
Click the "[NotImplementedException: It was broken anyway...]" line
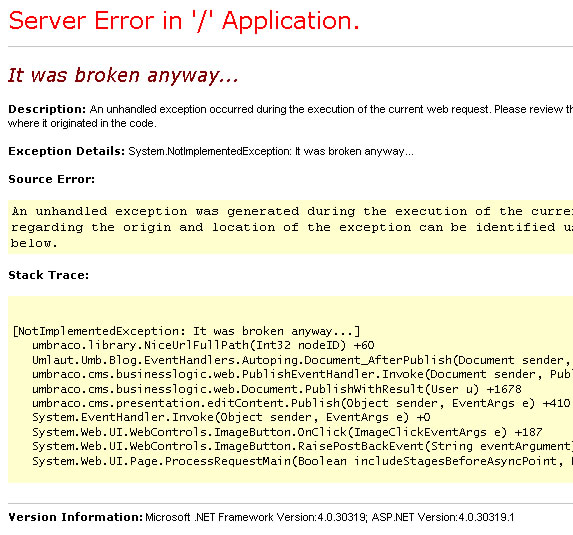coord(186,331)
